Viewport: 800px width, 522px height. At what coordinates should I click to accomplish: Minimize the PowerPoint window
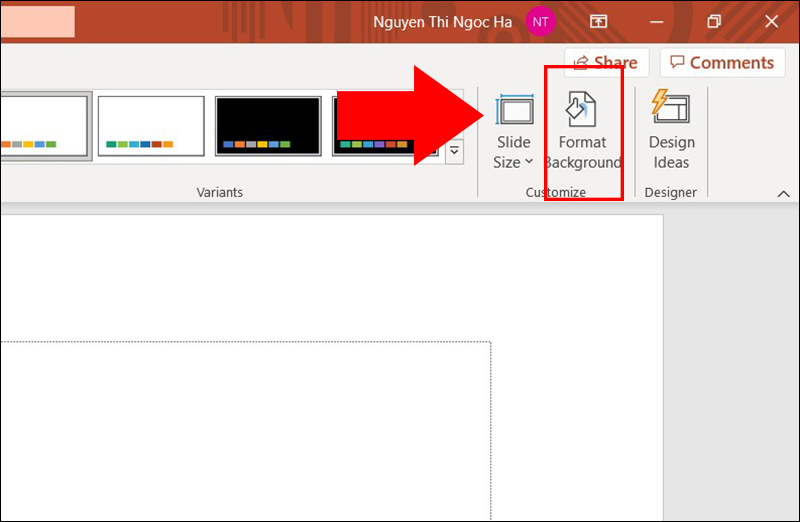(x=657, y=22)
